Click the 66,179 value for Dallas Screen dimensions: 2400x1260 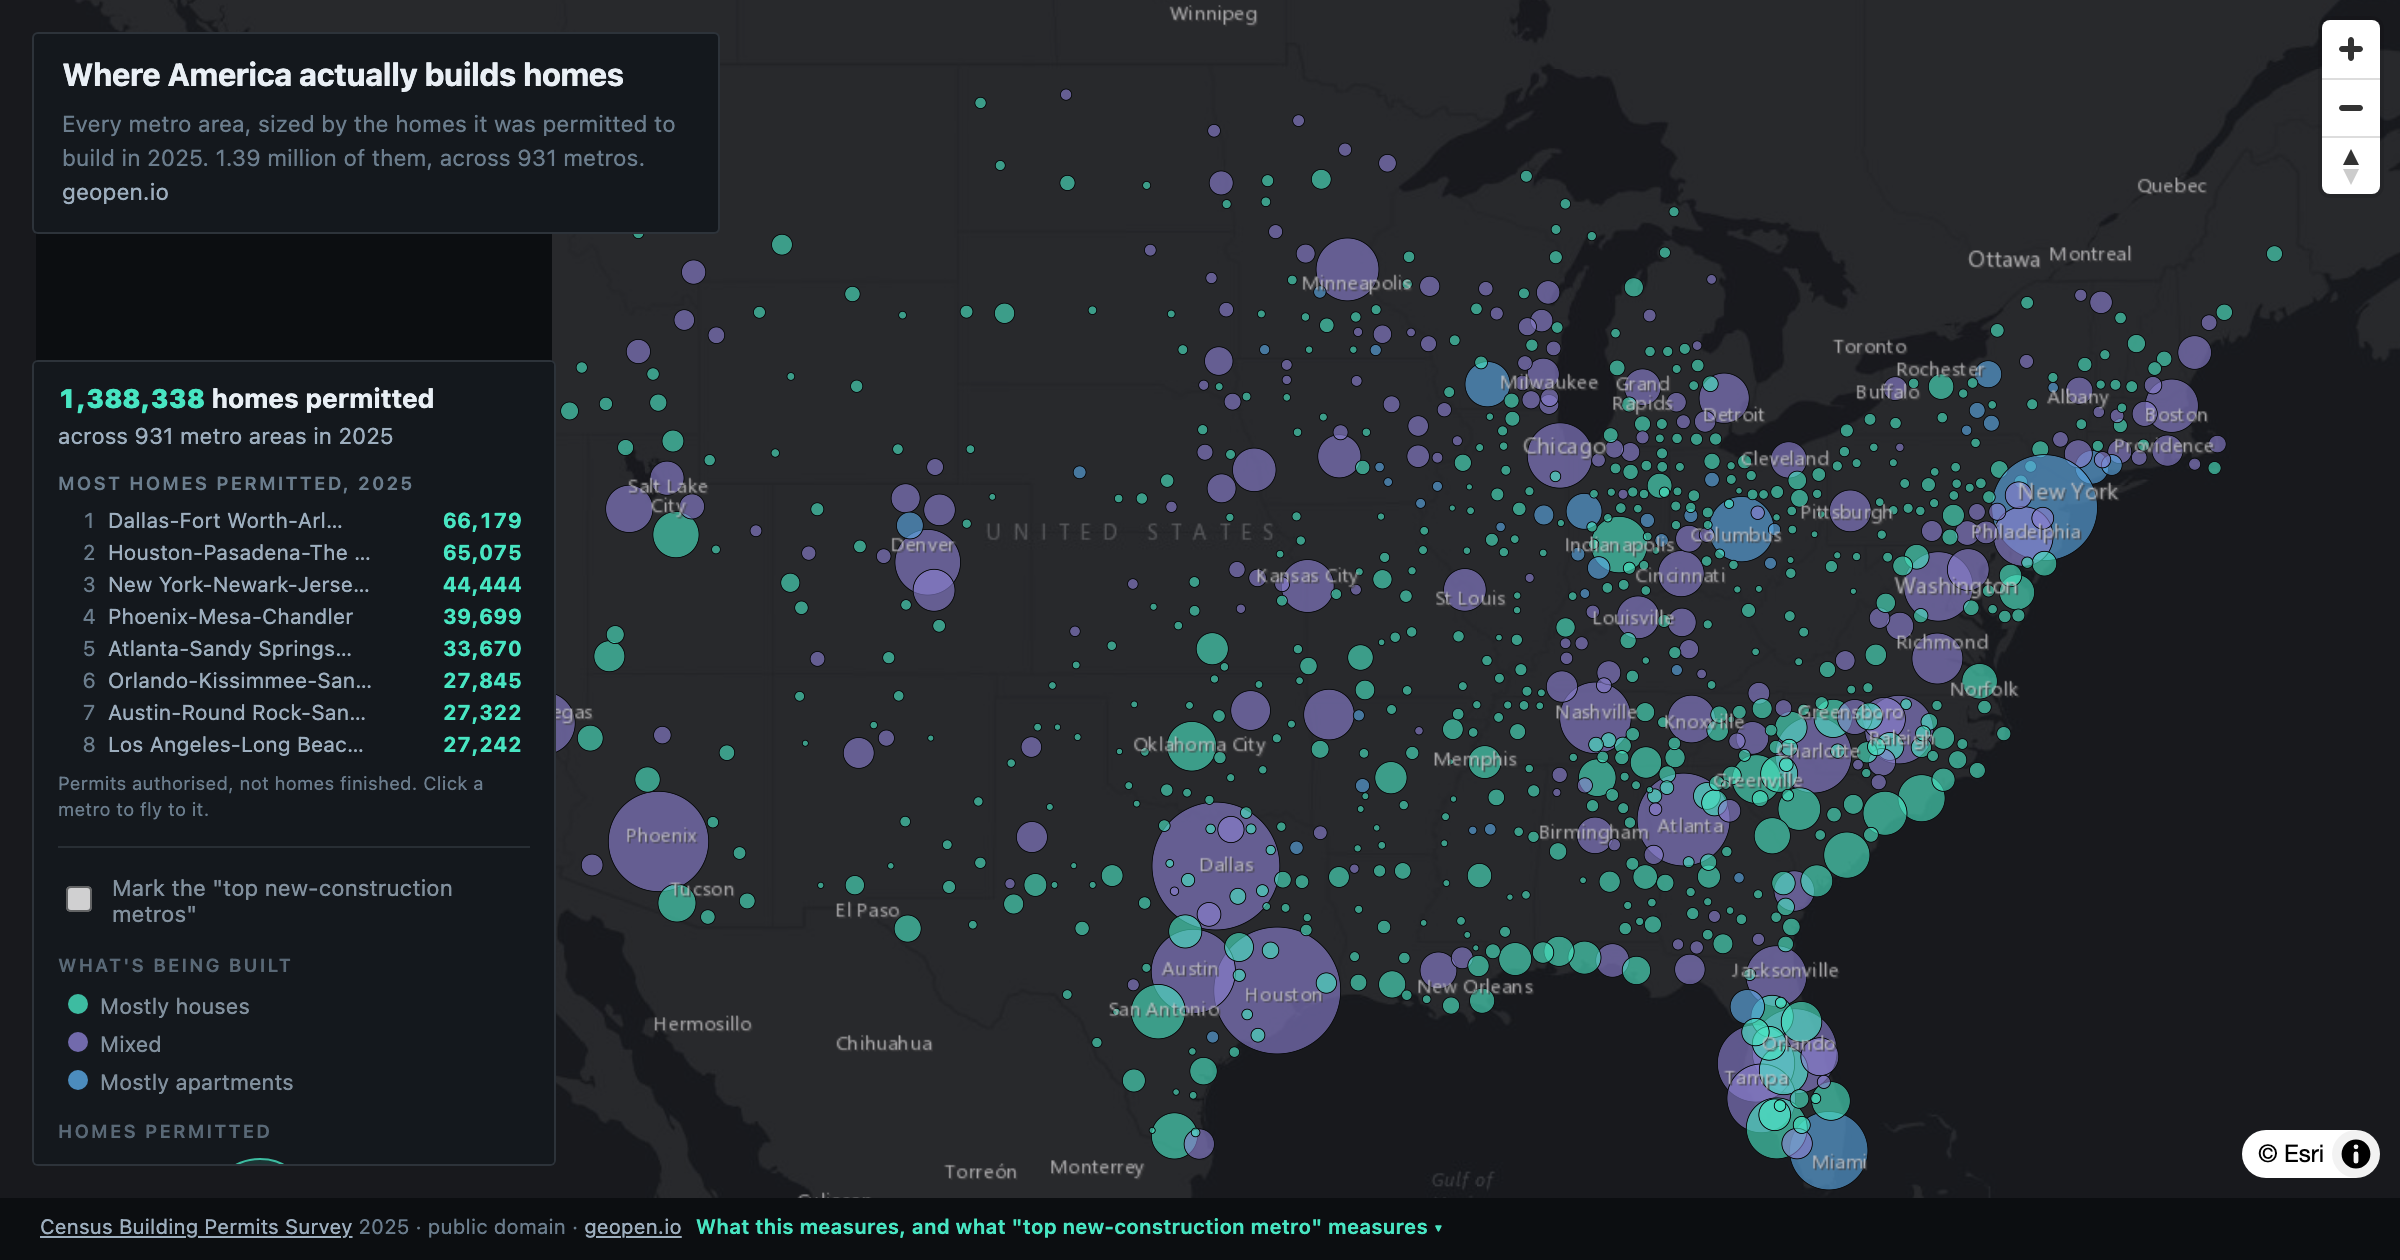(x=482, y=521)
